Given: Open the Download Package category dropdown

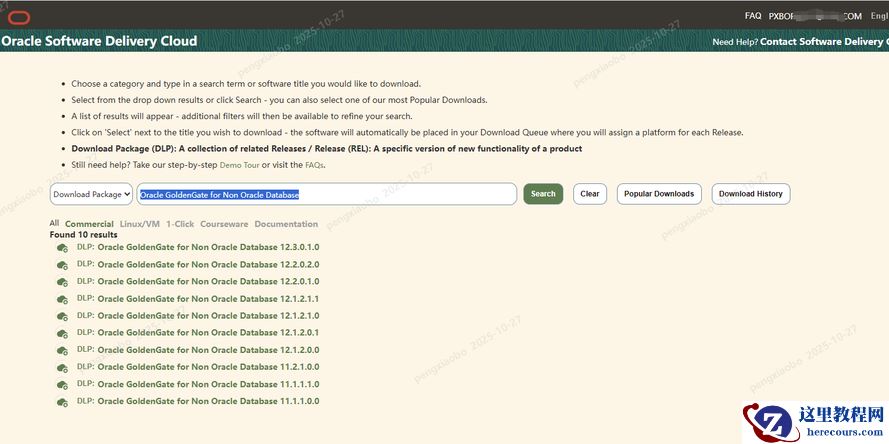Looking at the screenshot, I should pyautogui.click(x=91, y=194).
